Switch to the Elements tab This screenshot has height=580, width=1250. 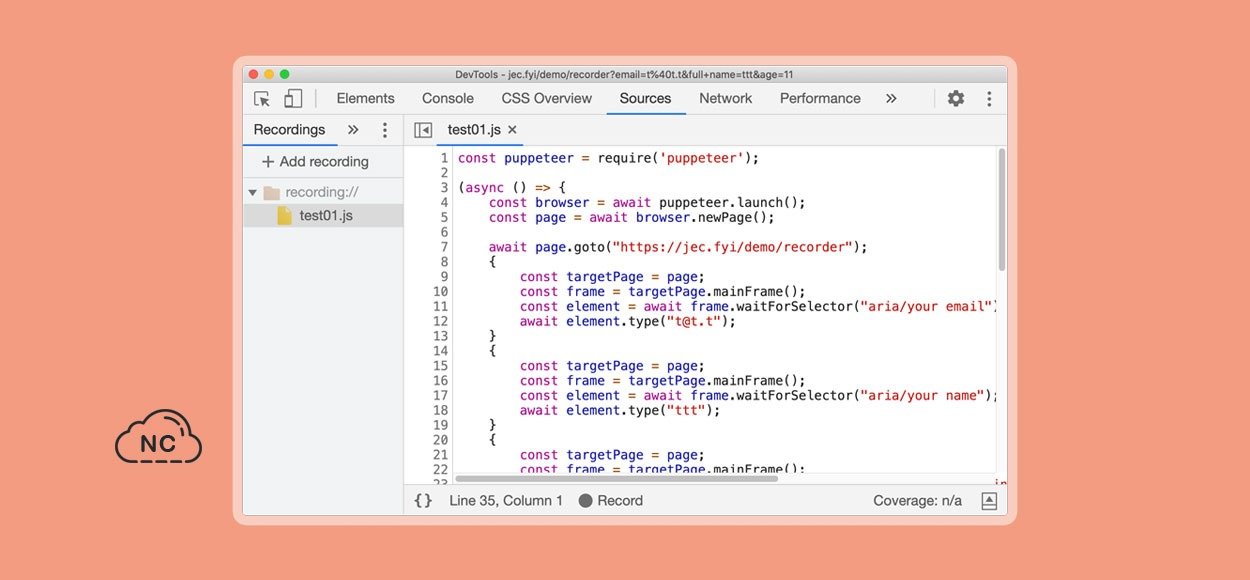tap(366, 98)
